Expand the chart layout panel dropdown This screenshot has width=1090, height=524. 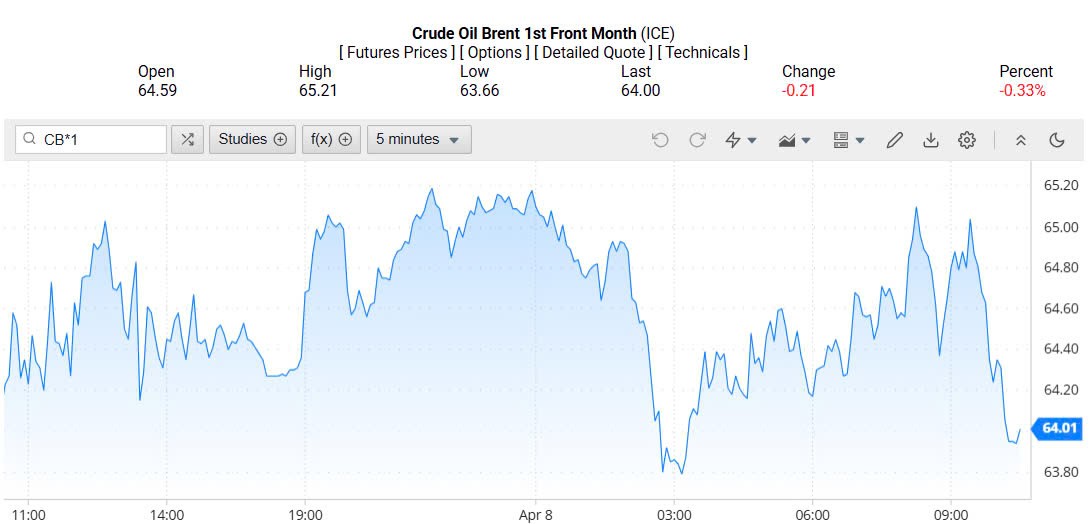pos(849,140)
